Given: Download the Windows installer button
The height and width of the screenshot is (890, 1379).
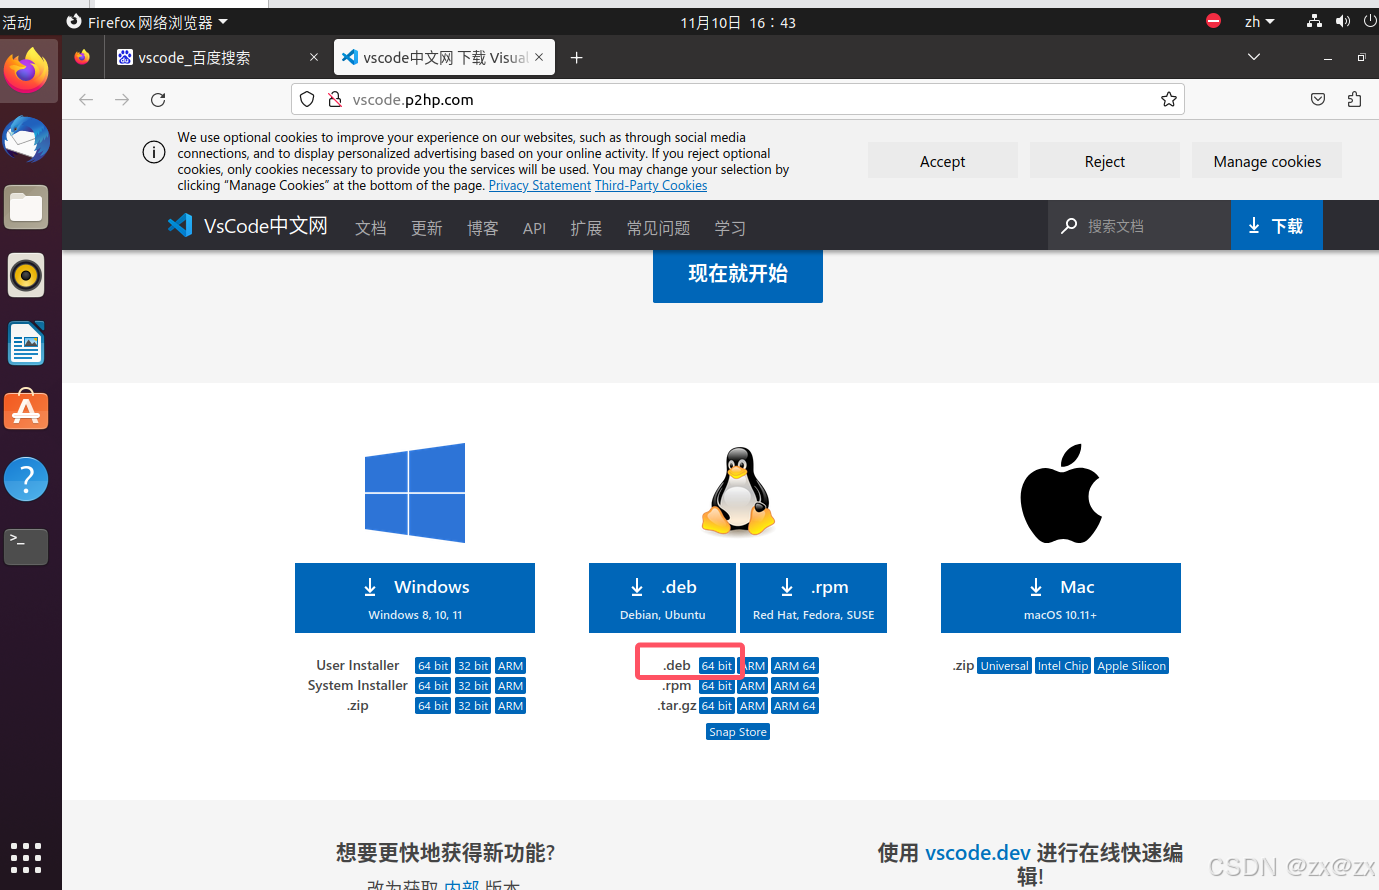Looking at the screenshot, I should (x=415, y=598).
